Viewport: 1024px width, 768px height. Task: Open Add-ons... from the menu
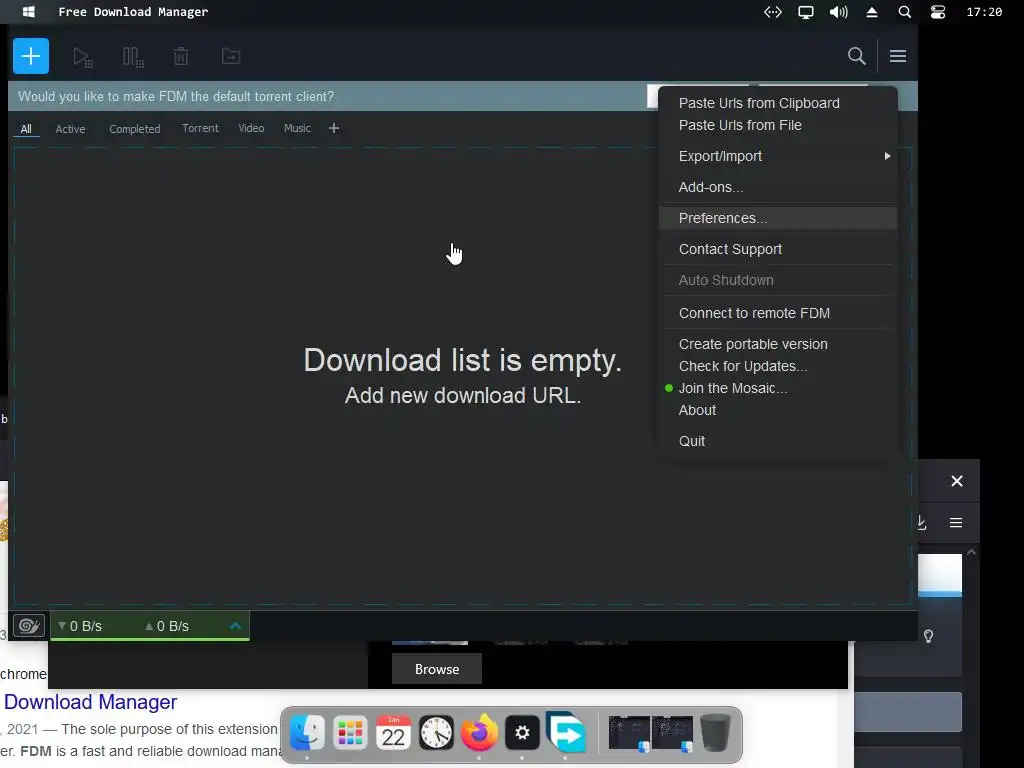pos(777,187)
